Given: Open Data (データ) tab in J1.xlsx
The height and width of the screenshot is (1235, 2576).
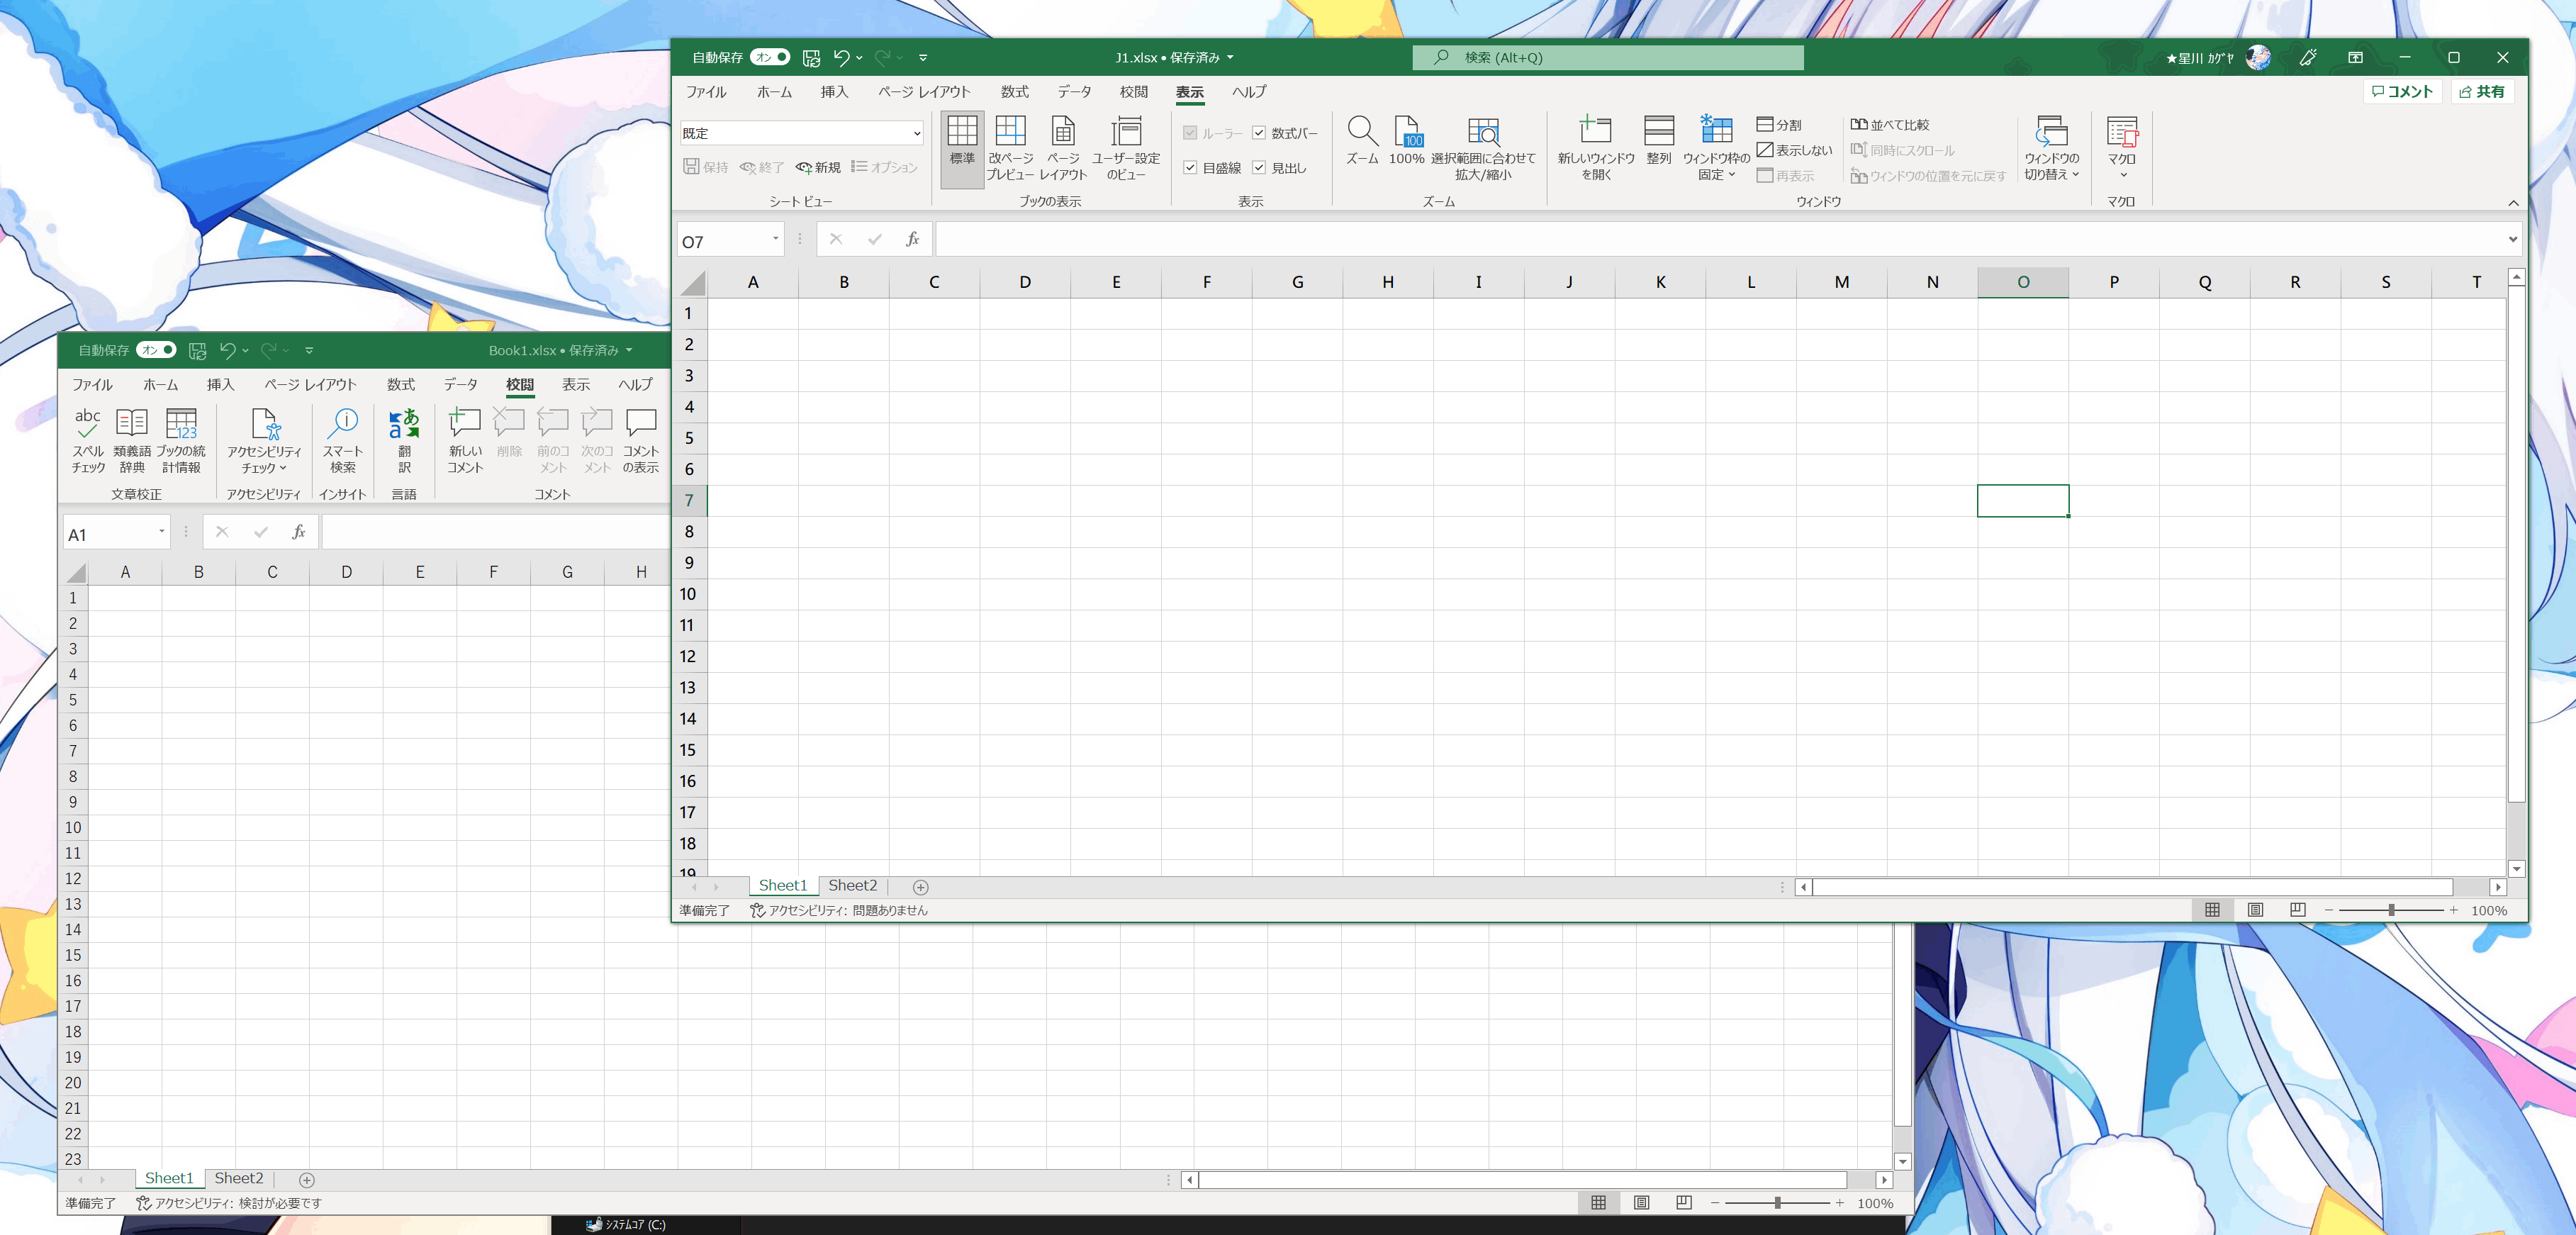Looking at the screenshot, I should coord(1074,92).
